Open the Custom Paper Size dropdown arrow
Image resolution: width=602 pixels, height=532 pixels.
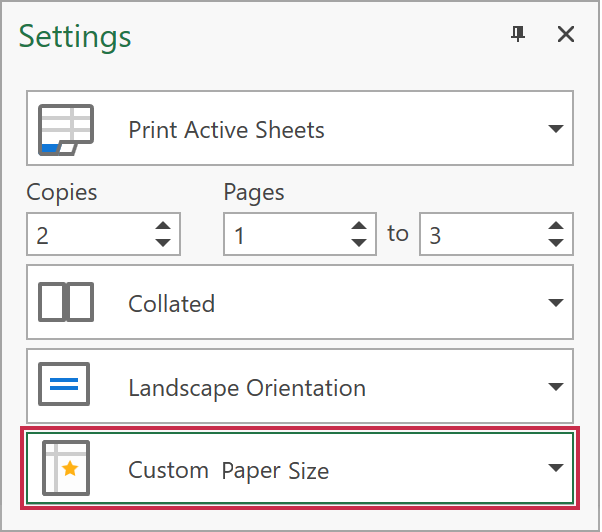tap(555, 469)
